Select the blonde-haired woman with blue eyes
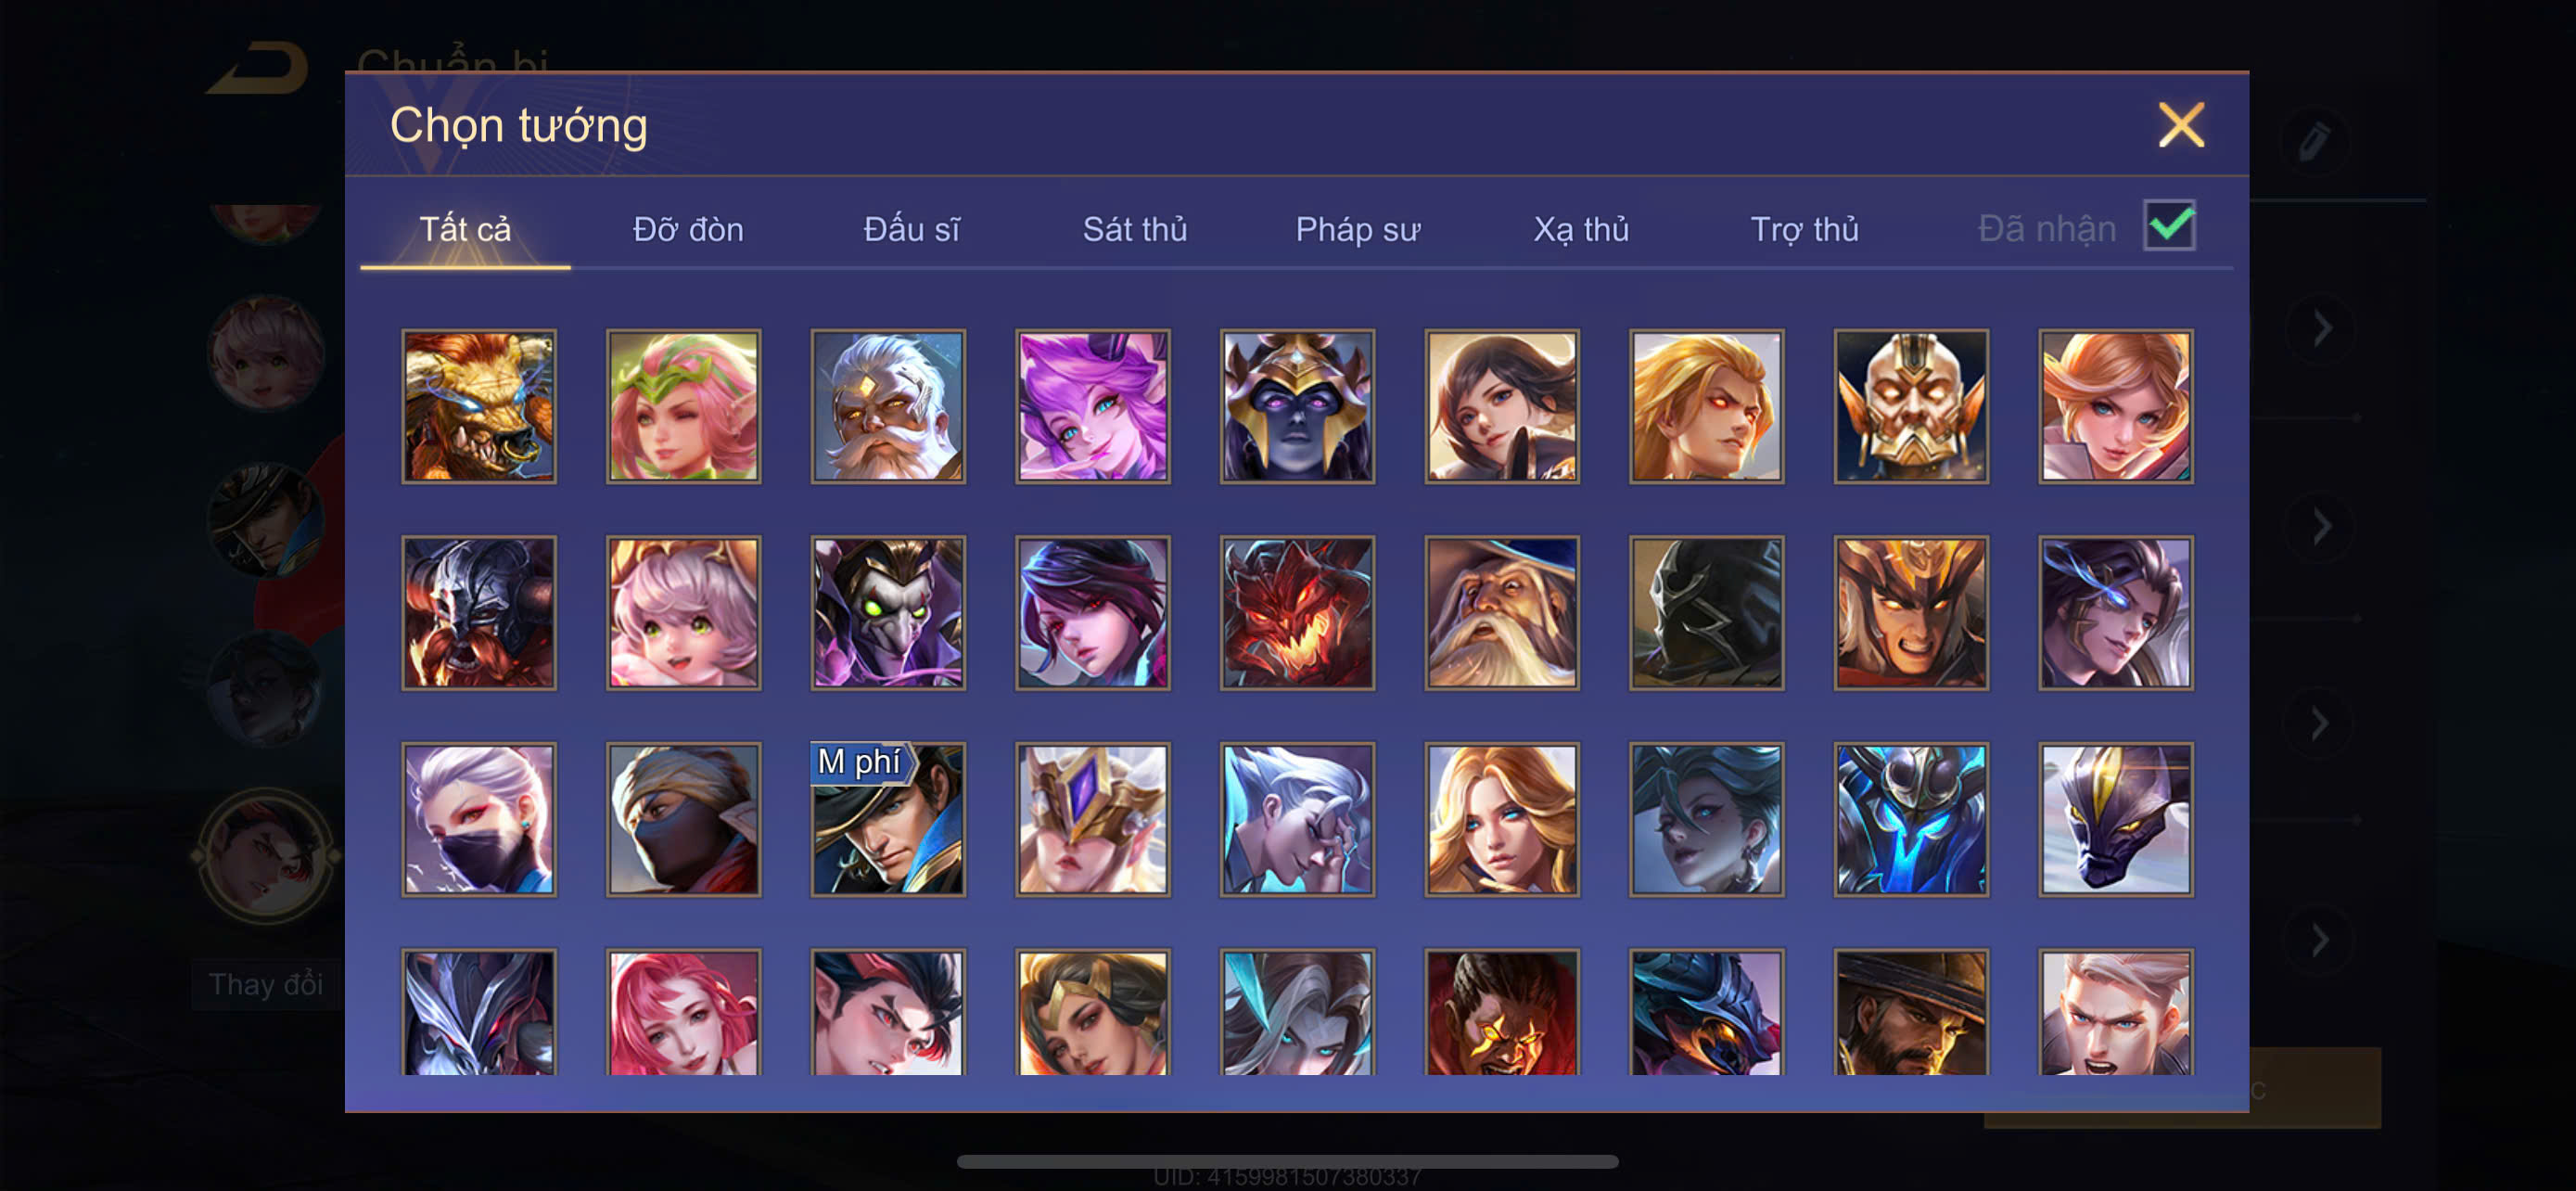 click(1502, 819)
